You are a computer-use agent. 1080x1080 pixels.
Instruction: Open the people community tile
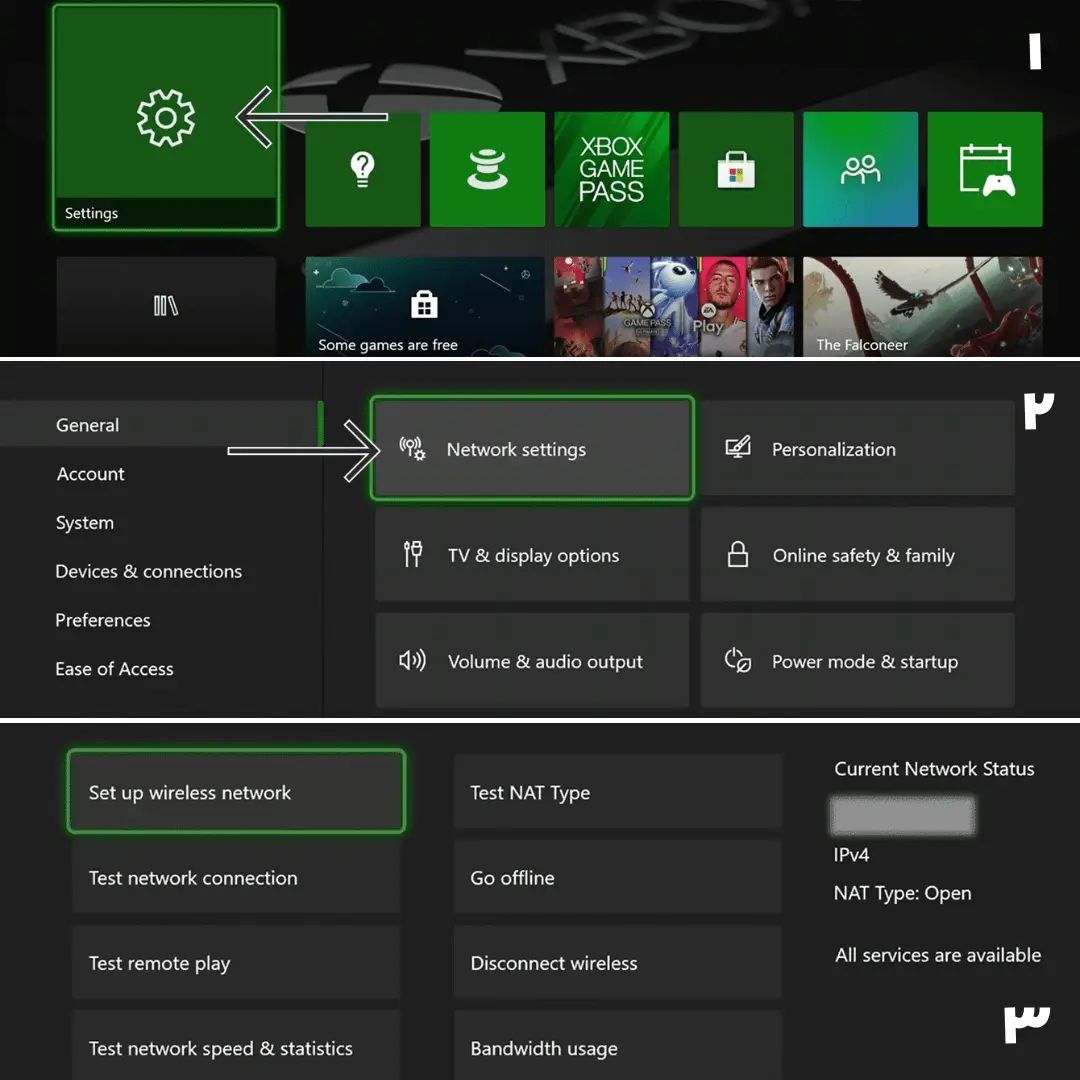(x=860, y=169)
